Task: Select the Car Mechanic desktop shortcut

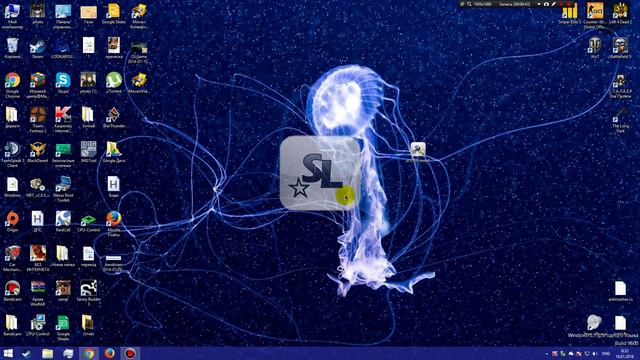Action: coord(12,258)
